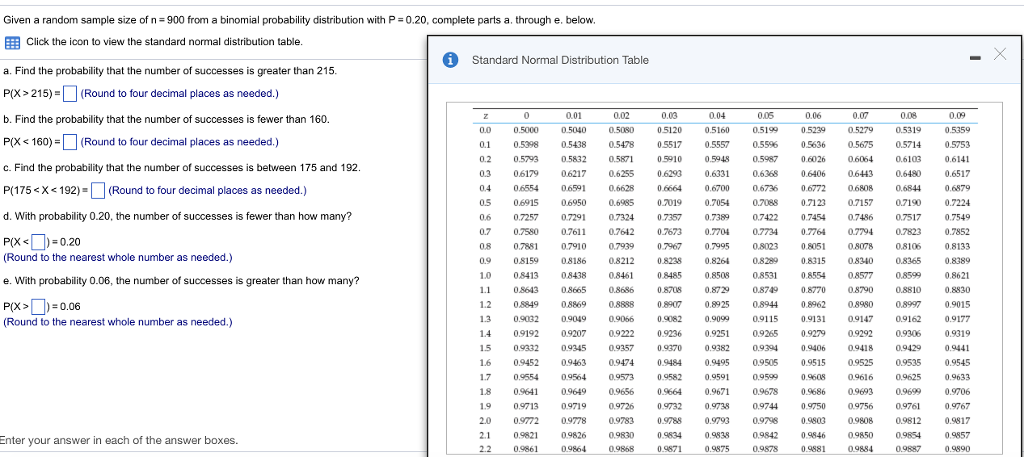
Task: Click answer box for P(X > ?) = 0.06
Action: (x=39, y=307)
